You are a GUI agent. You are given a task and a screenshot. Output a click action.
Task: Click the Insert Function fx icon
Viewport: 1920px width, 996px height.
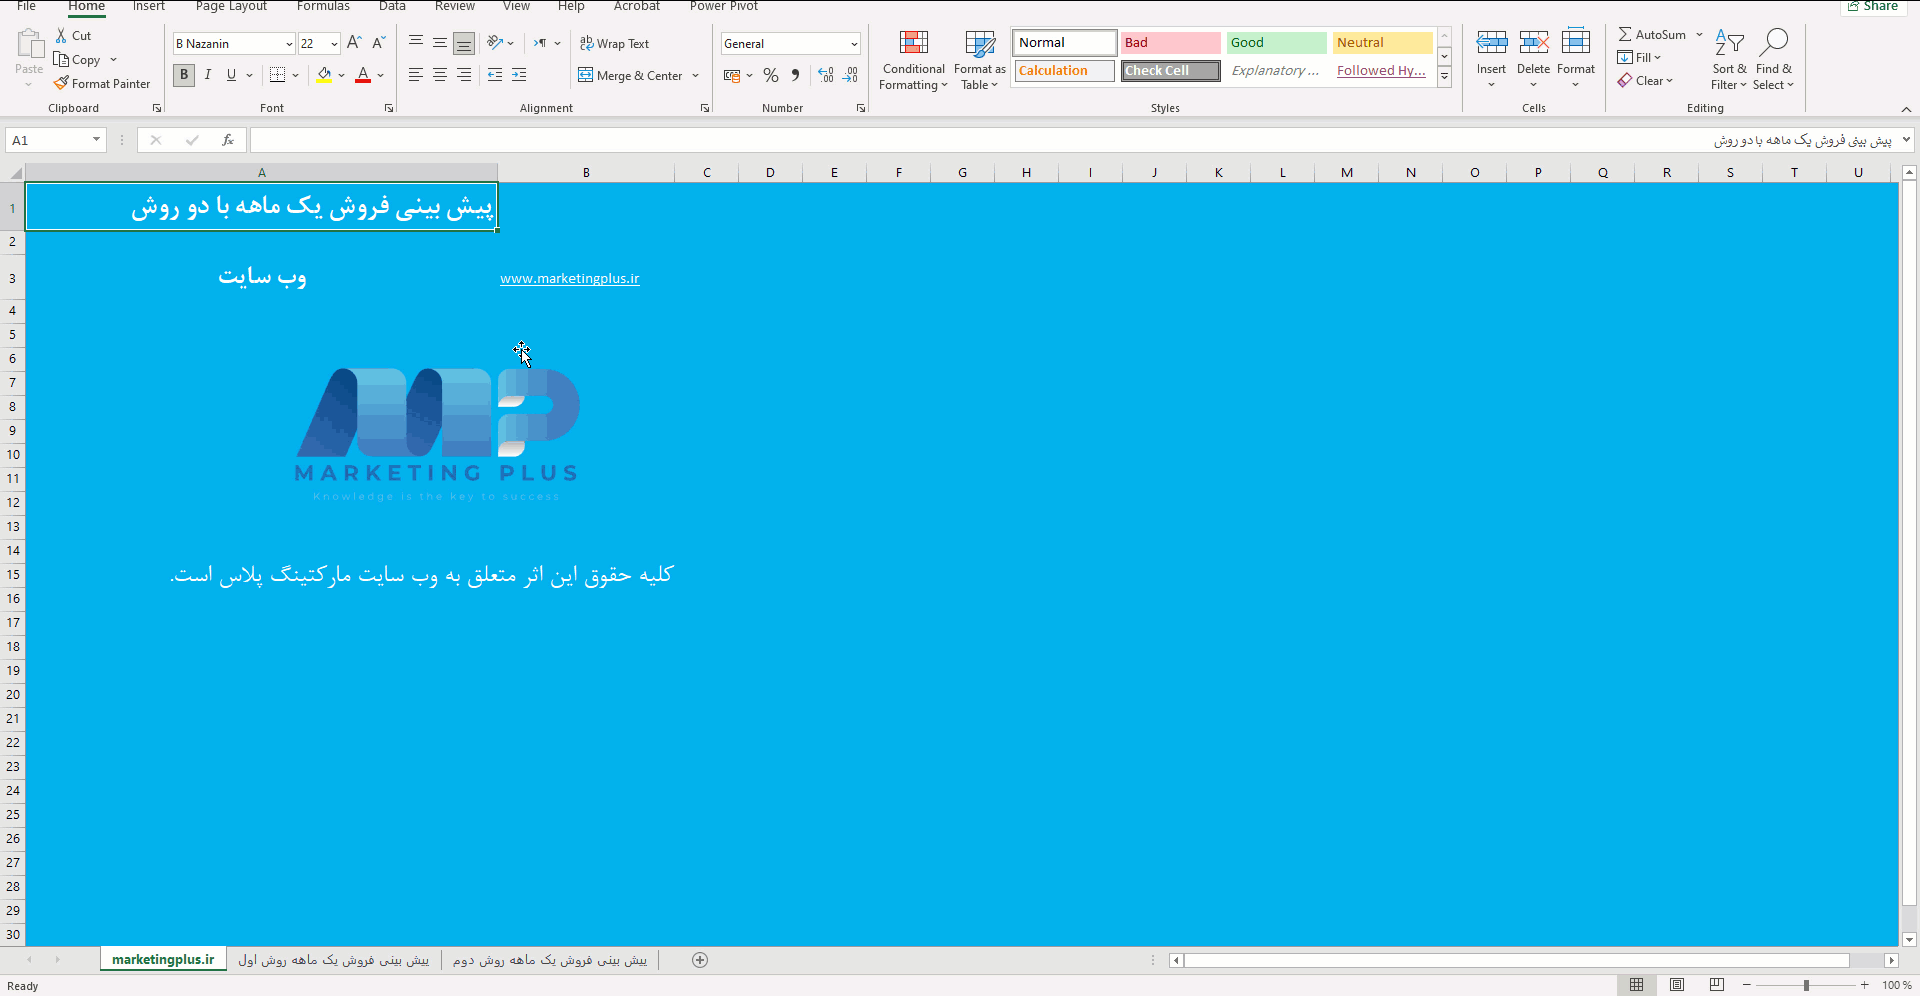point(228,140)
